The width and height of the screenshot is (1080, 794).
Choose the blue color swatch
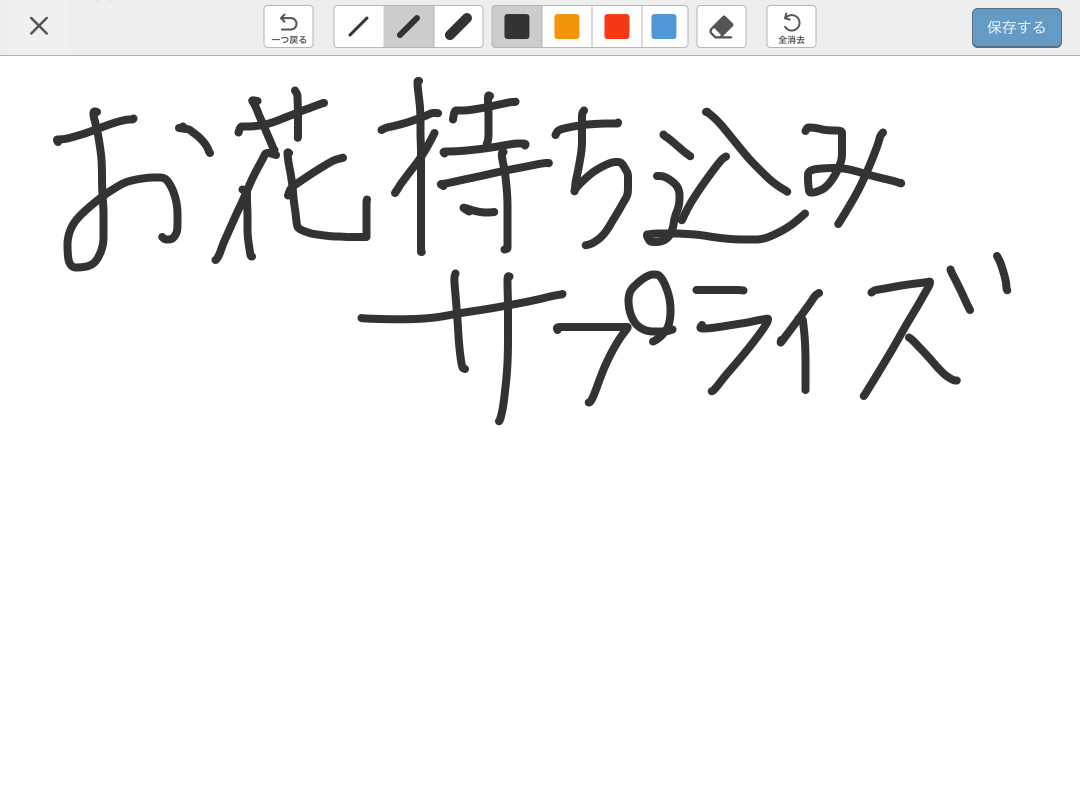[x=664, y=27]
